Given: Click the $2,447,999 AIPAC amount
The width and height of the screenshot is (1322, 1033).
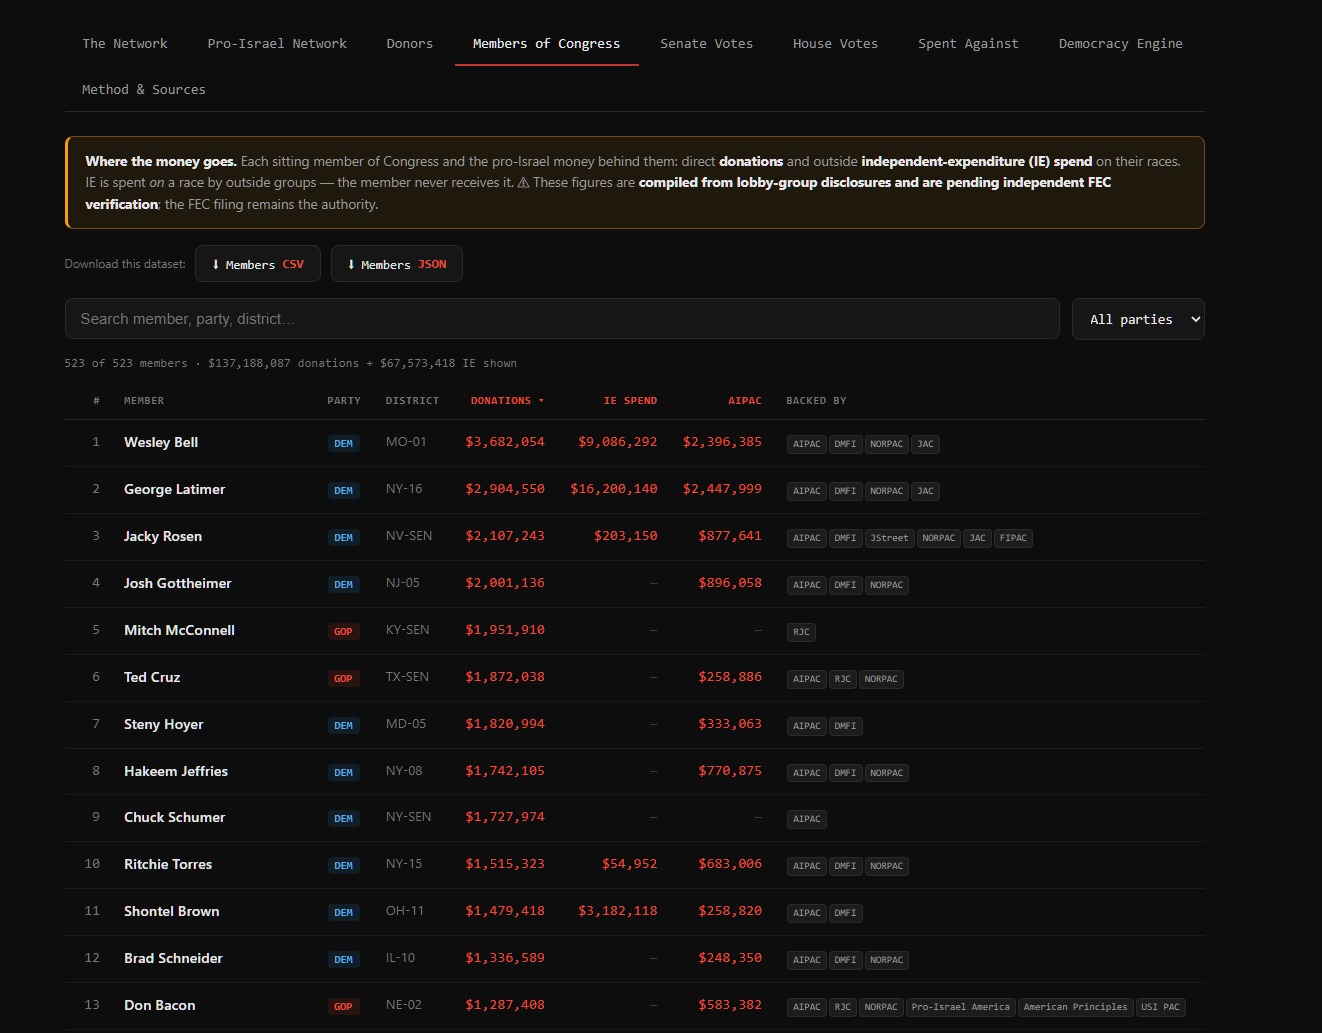Looking at the screenshot, I should point(722,489).
